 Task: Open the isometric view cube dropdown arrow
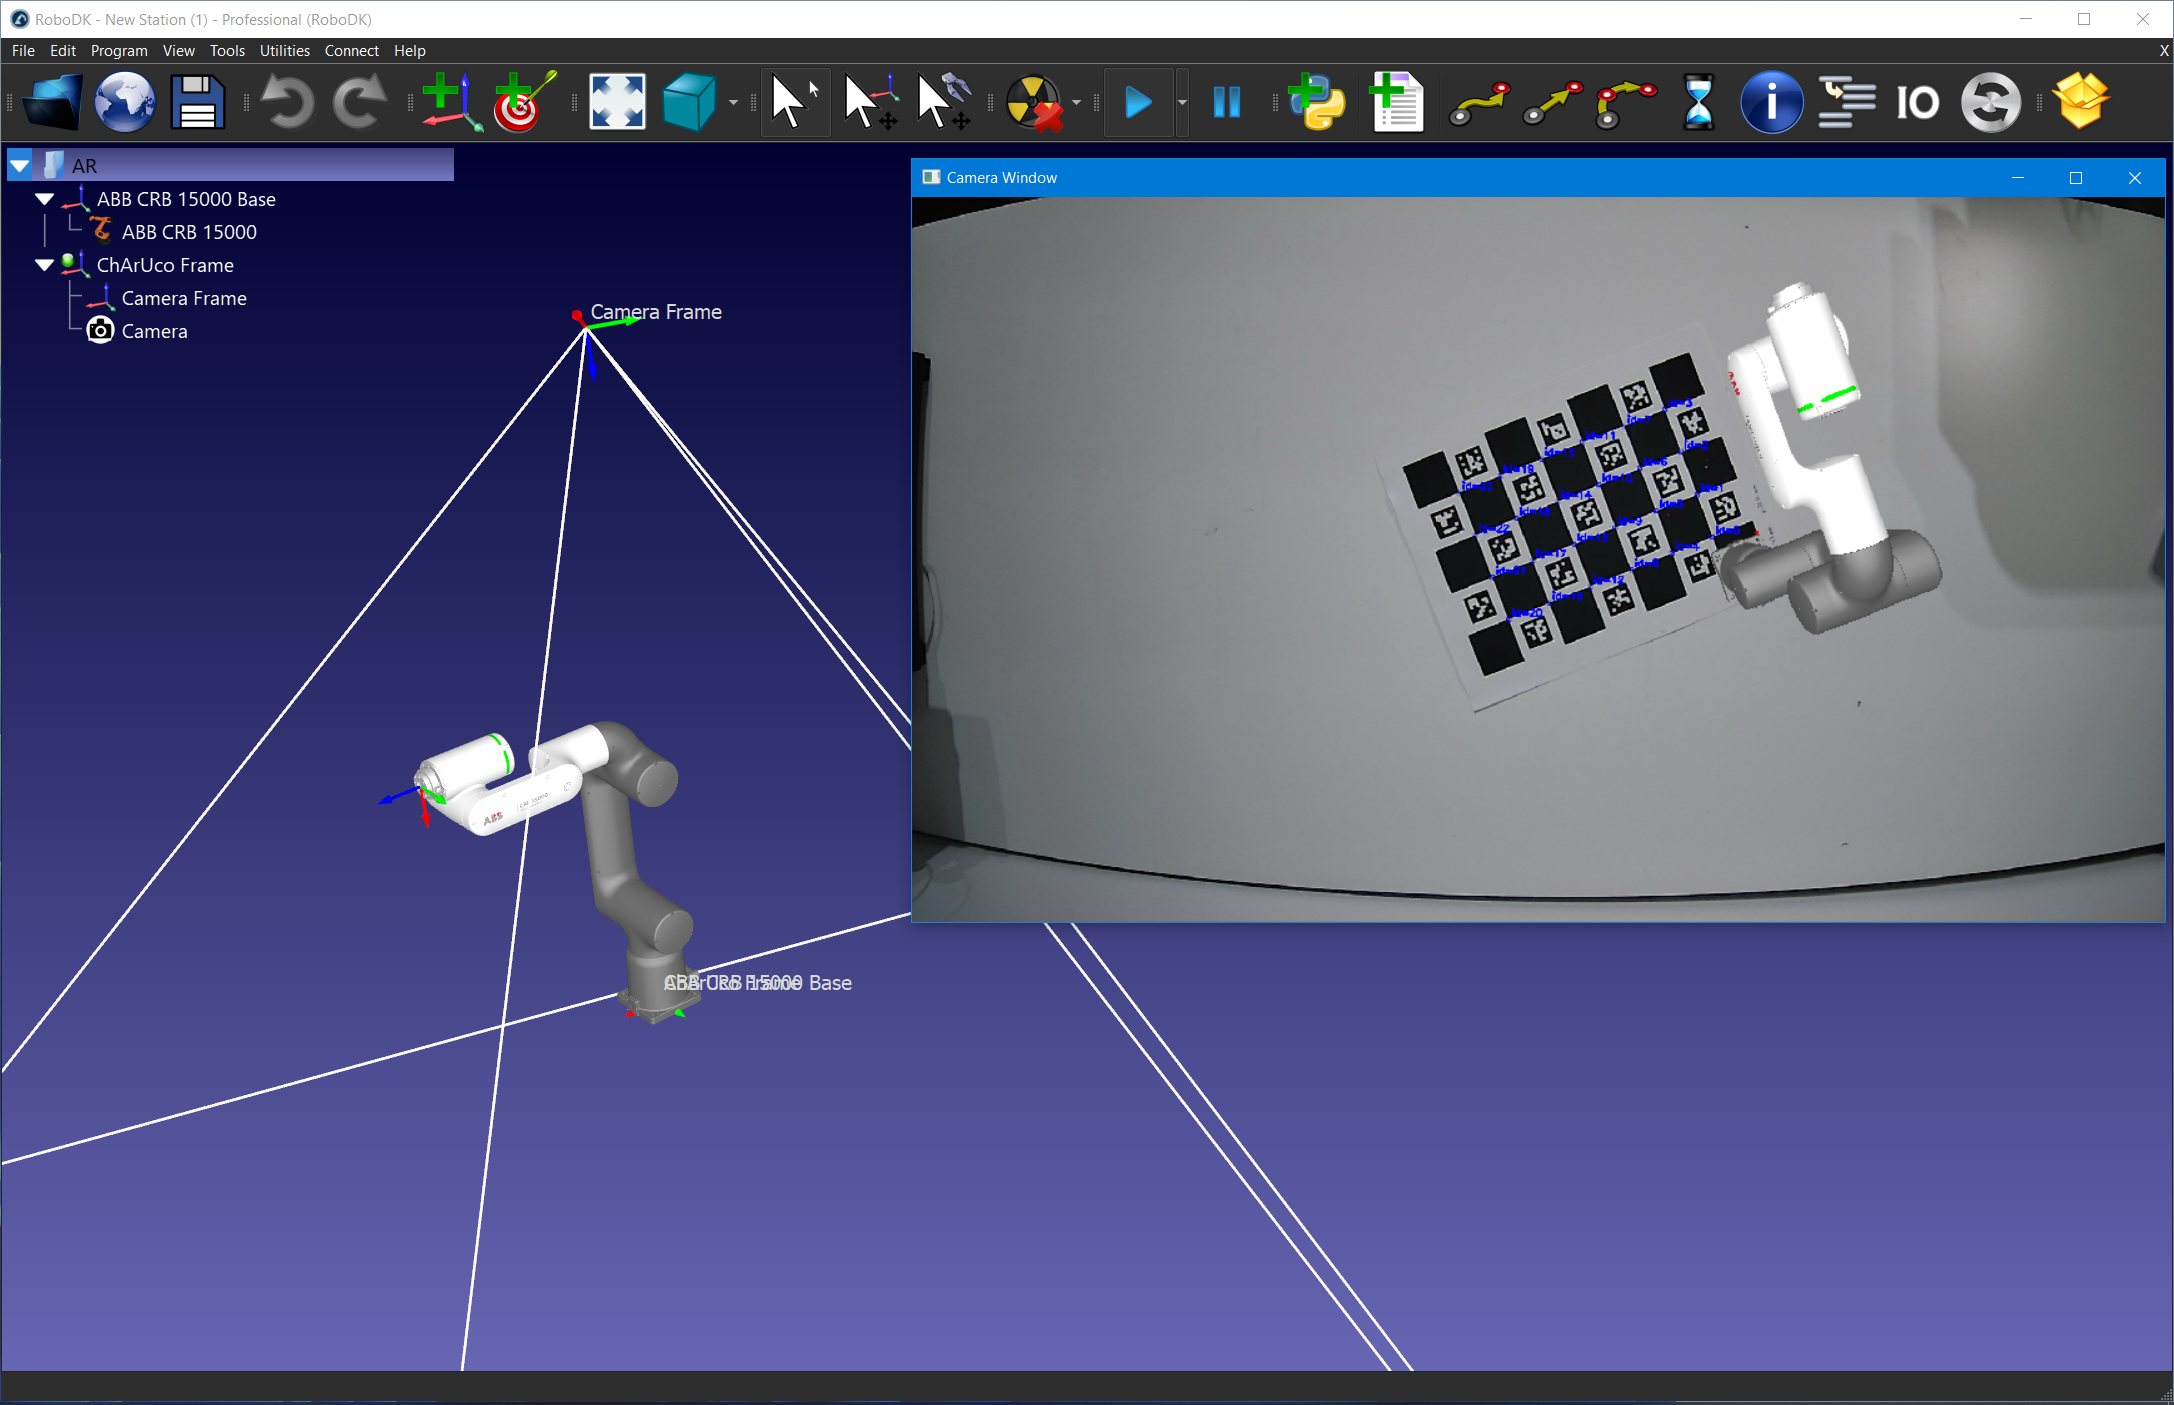click(x=733, y=102)
